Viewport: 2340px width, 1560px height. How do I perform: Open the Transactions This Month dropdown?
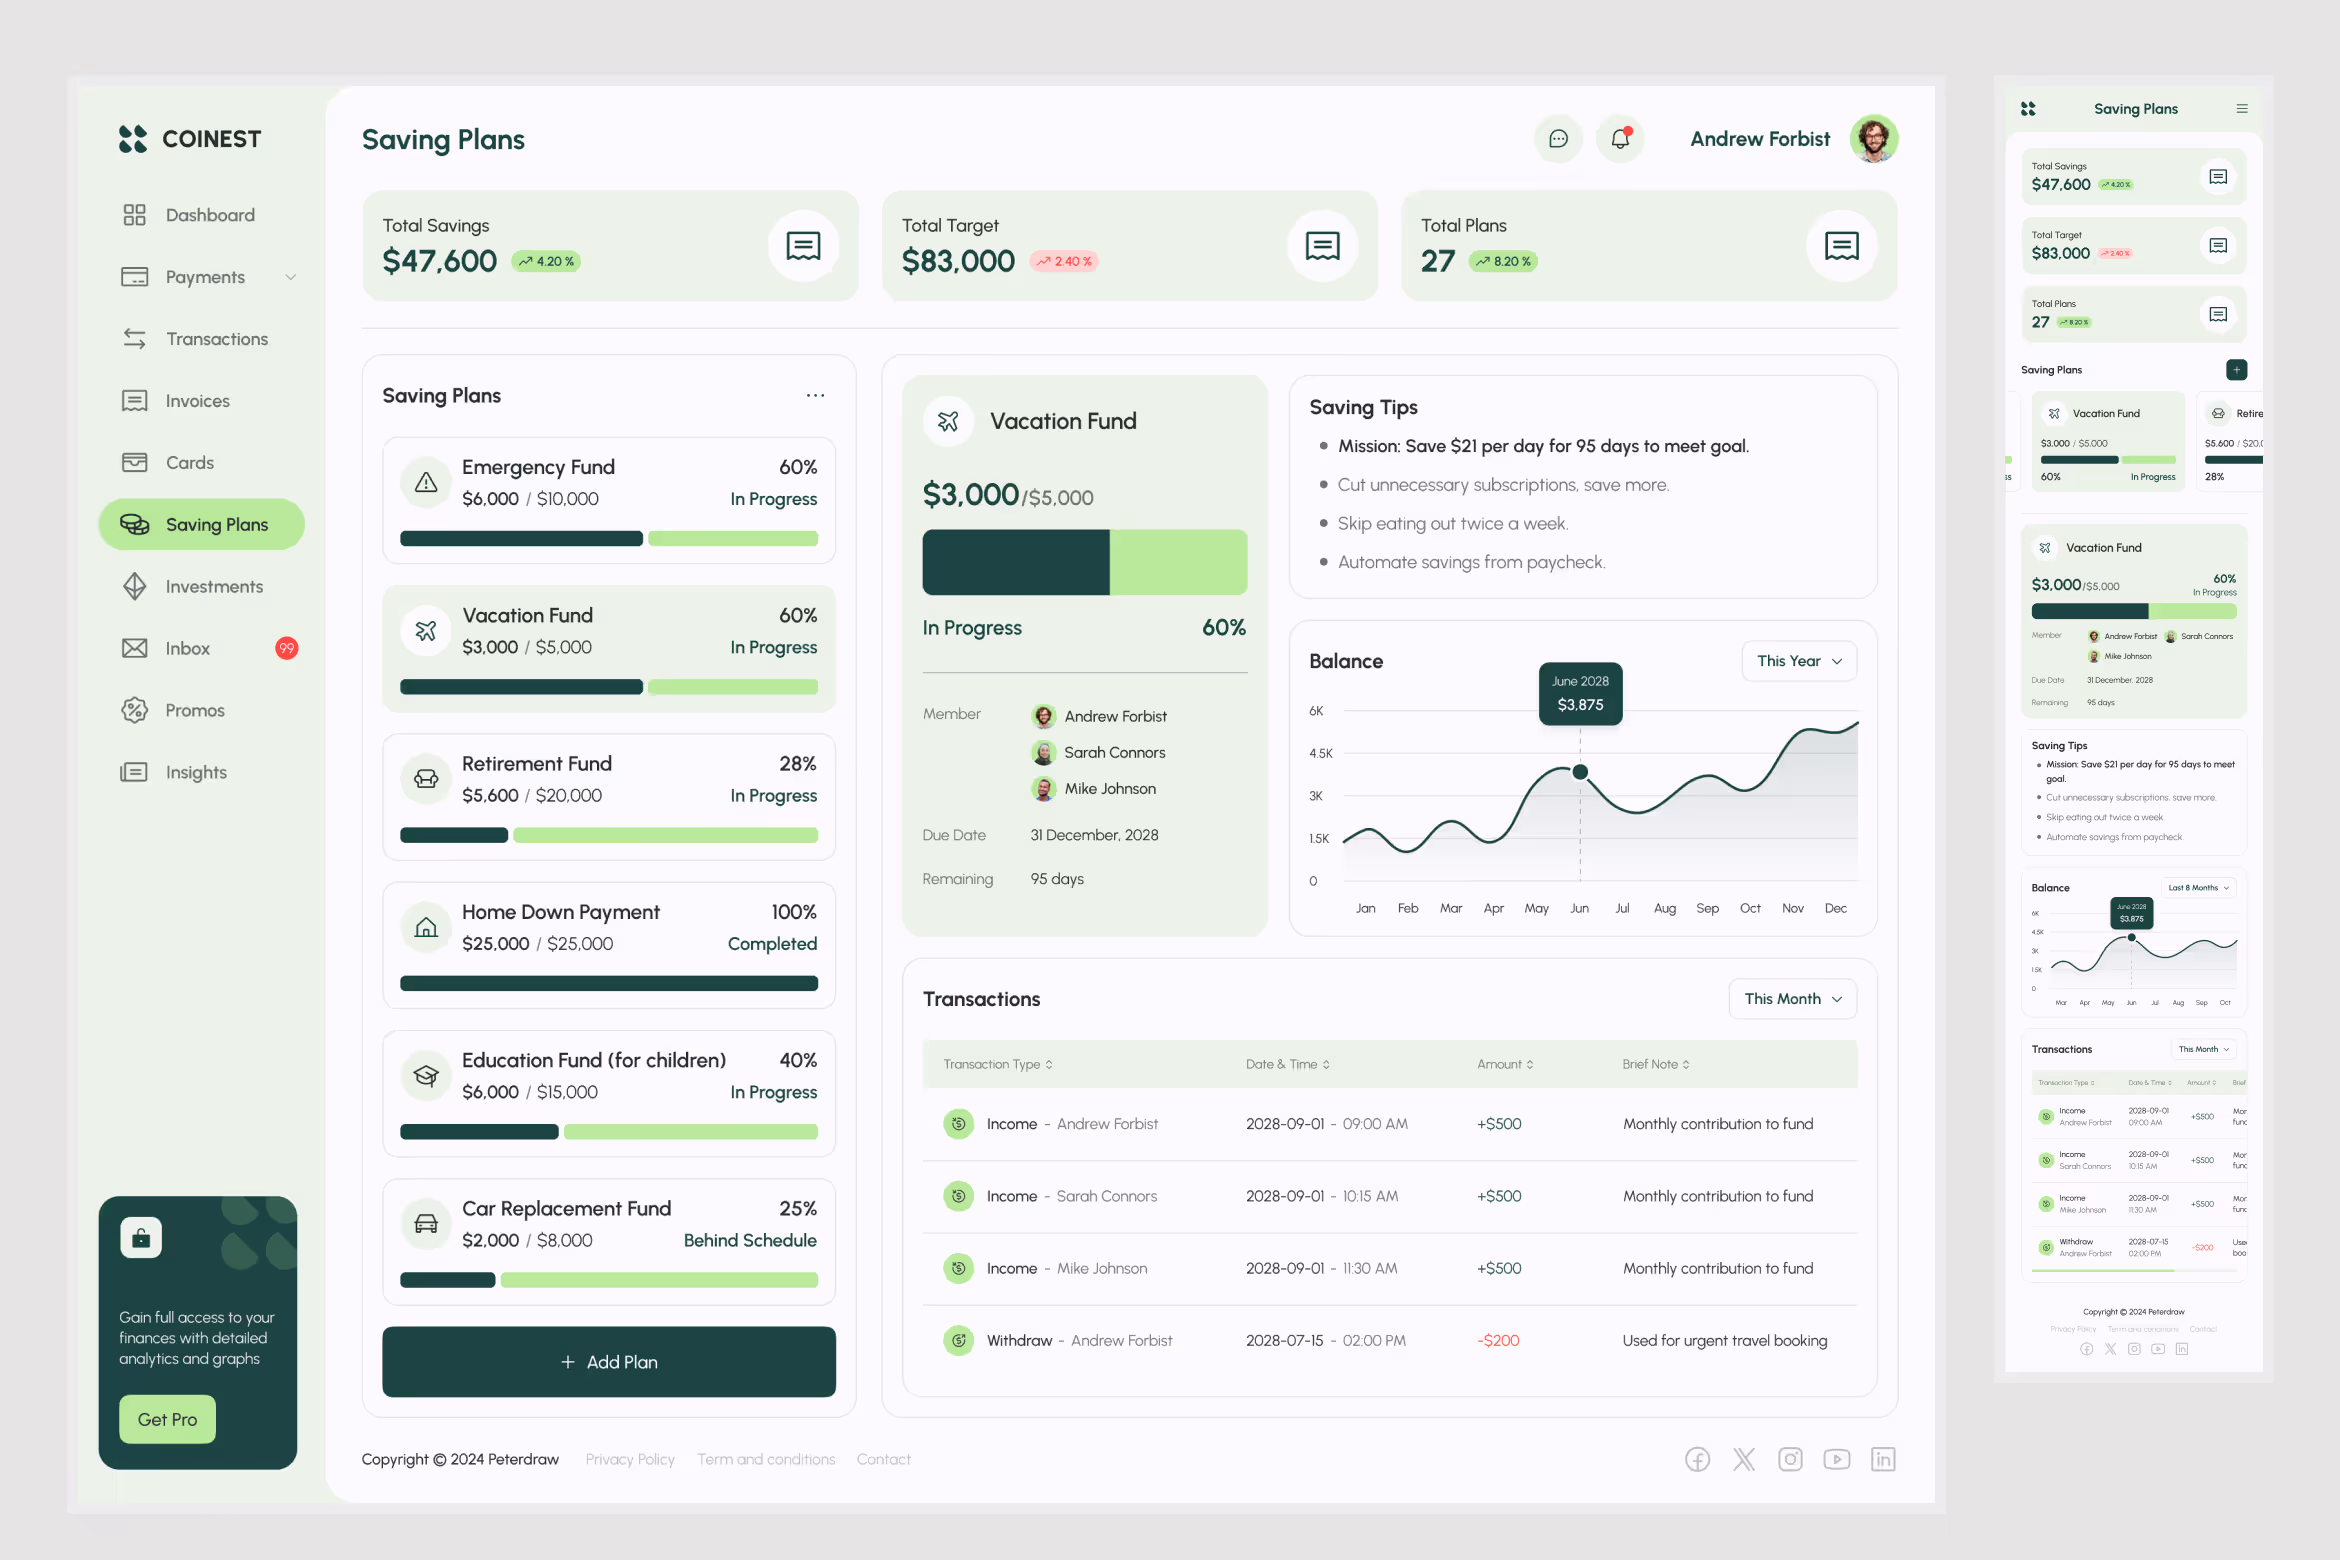1792,999
